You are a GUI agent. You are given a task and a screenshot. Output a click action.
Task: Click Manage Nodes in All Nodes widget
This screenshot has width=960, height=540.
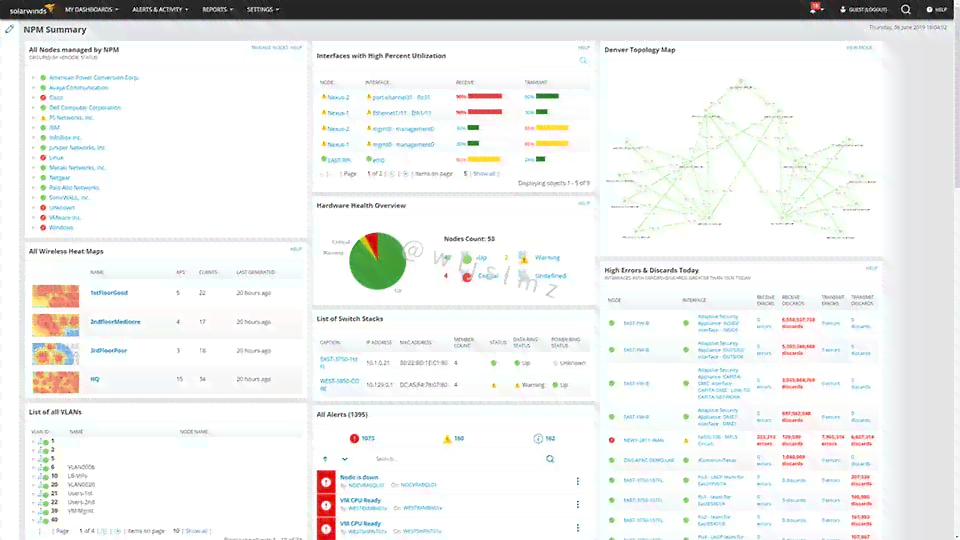tap(269, 47)
